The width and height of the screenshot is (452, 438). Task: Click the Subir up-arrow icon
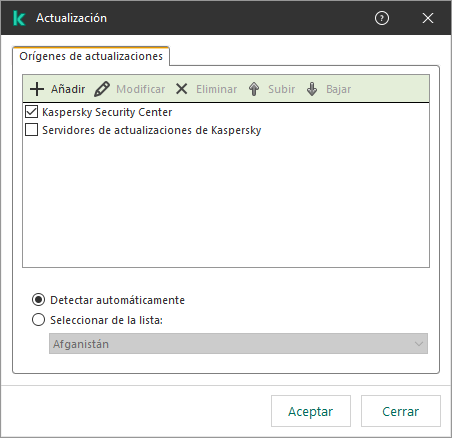coord(254,89)
